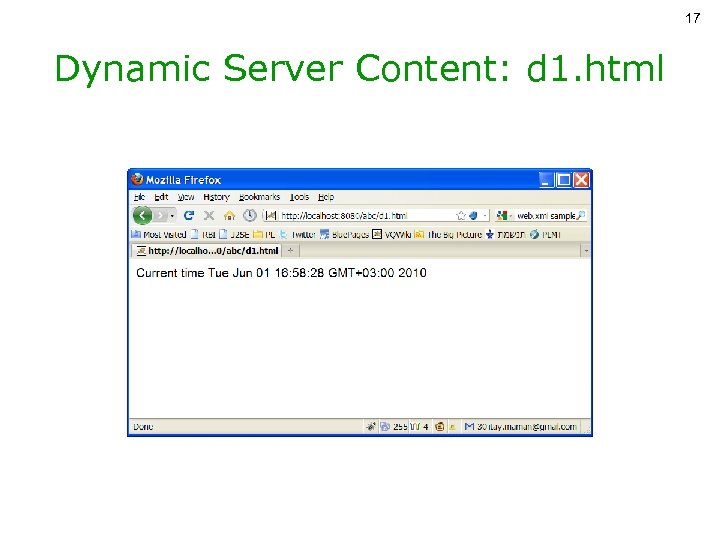The height and width of the screenshot is (540, 720).
Task: Open the VQWiki bookmark
Action: (x=391, y=235)
